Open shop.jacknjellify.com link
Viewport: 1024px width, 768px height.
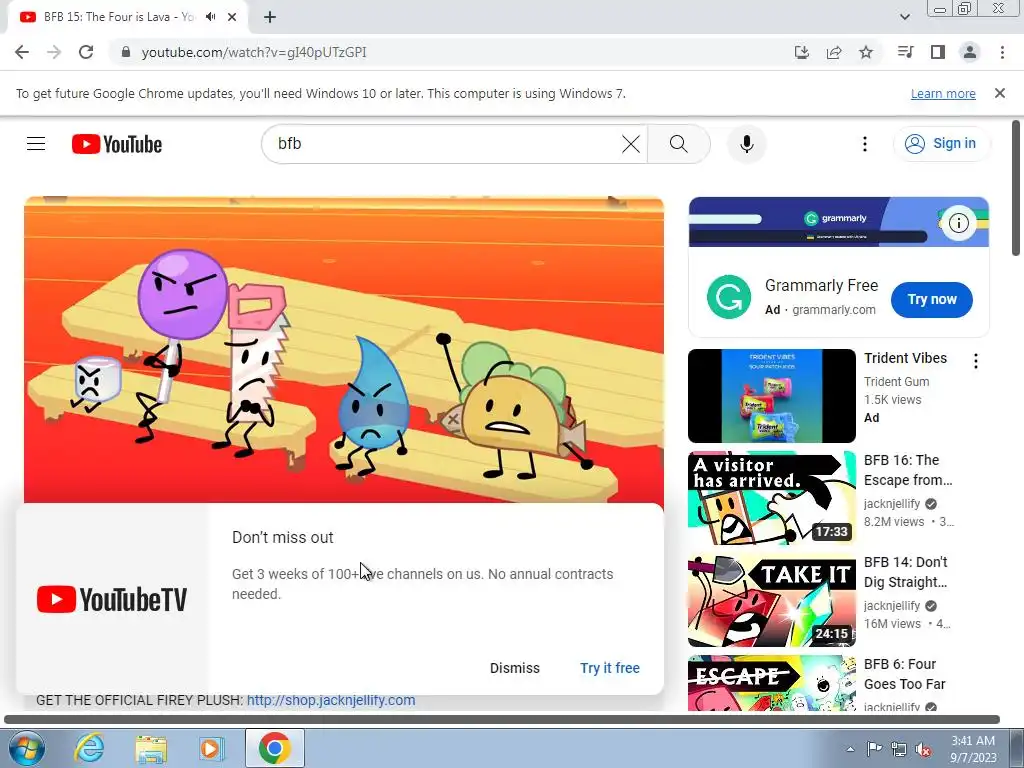(x=331, y=700)
